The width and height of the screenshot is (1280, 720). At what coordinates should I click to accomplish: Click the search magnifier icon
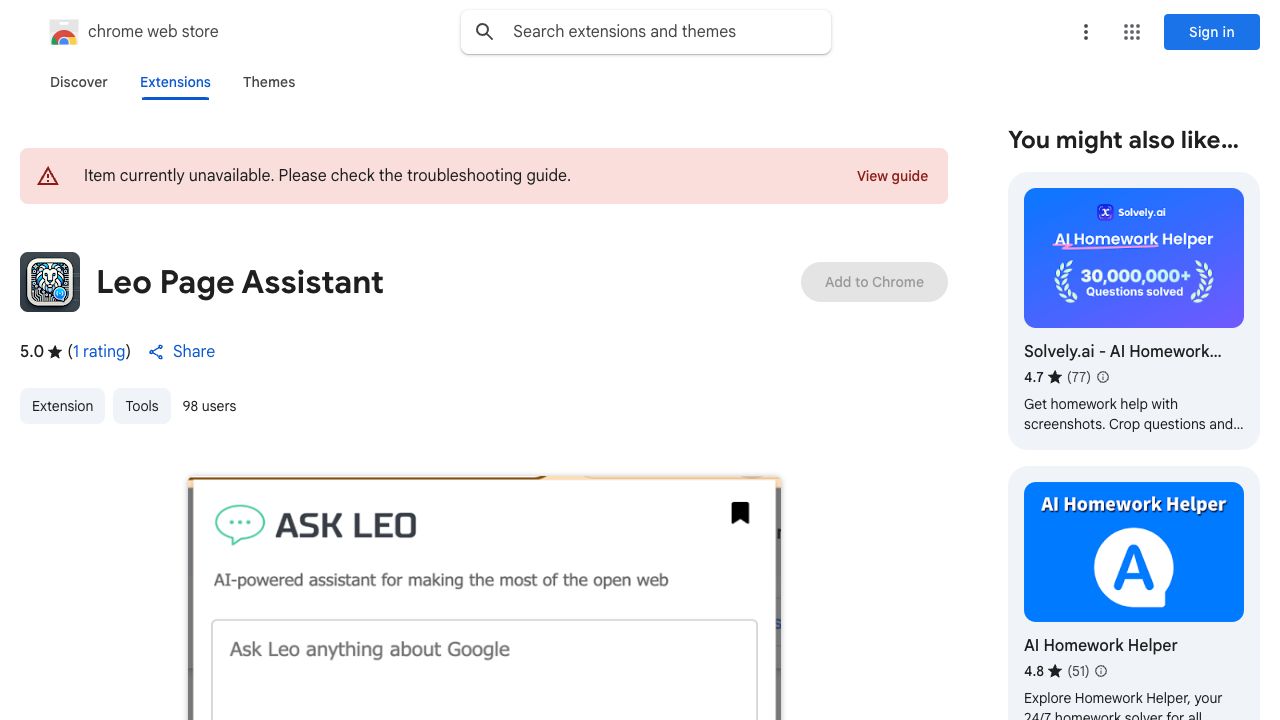pyautogui.click(x=485, y=32)
